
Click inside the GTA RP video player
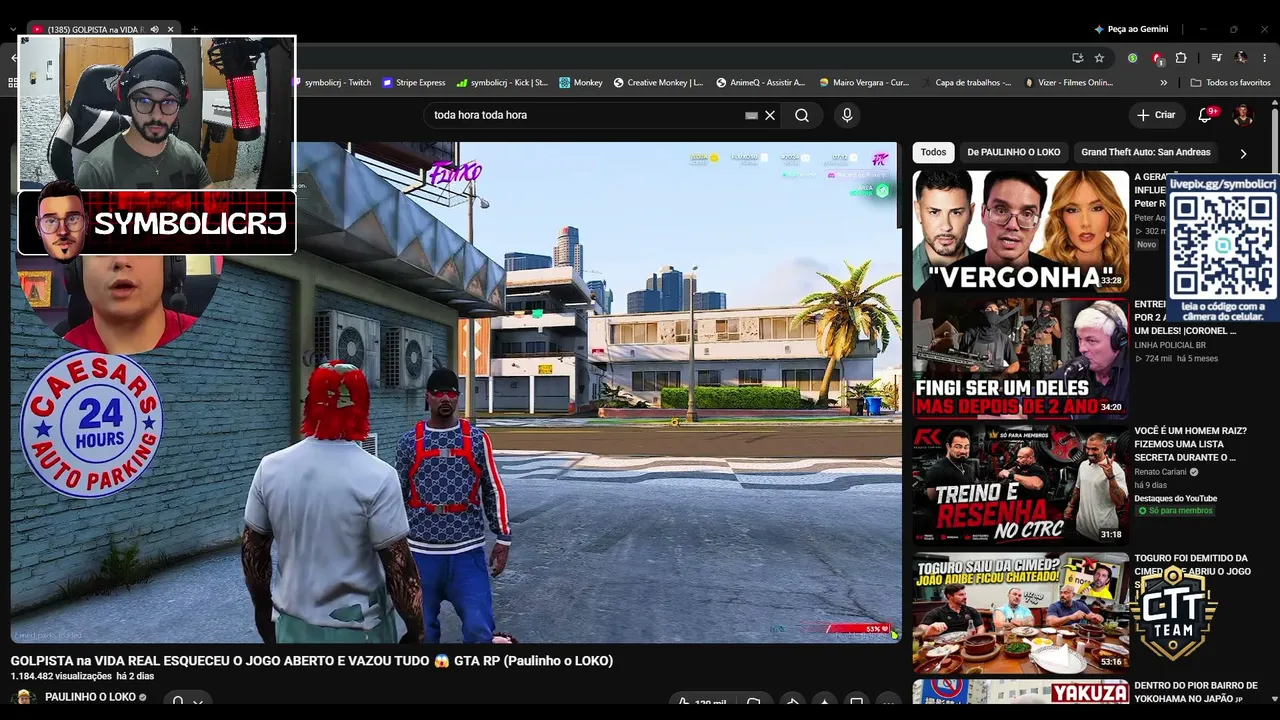456,392
